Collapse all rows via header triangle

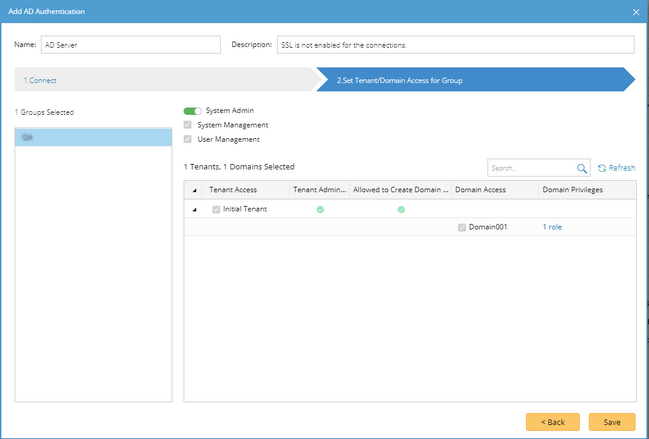(x=195, y=189)
